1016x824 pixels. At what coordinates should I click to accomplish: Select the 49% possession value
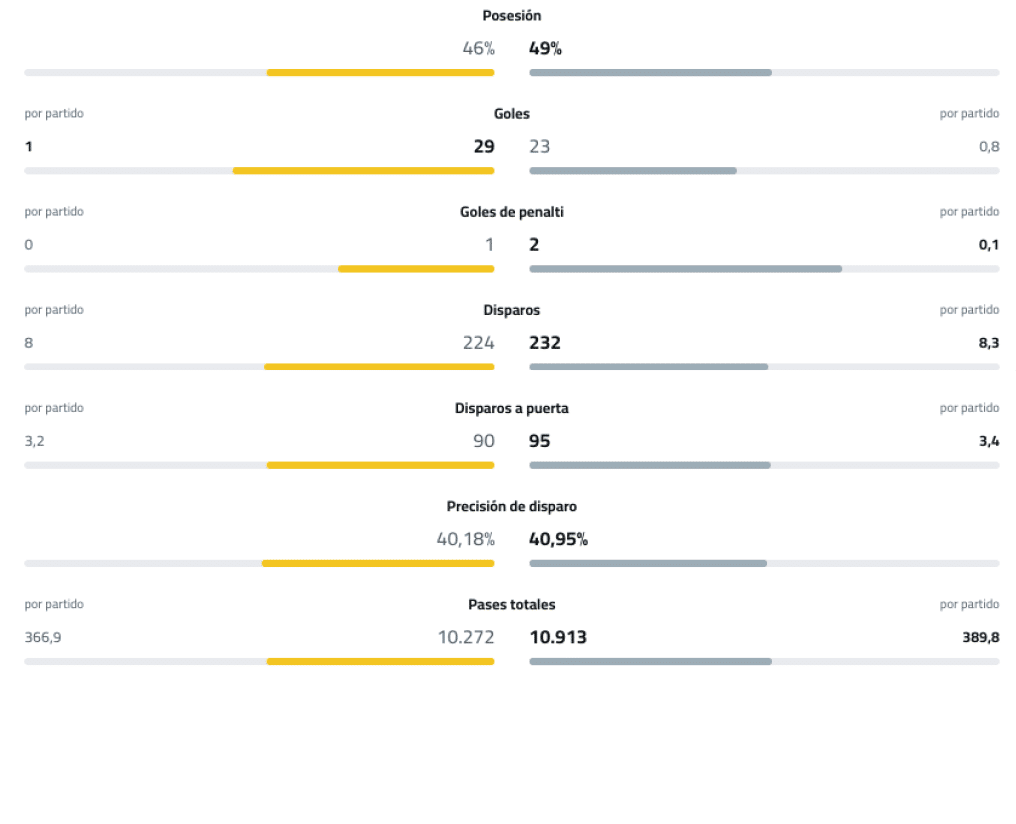tap(545, 48)
